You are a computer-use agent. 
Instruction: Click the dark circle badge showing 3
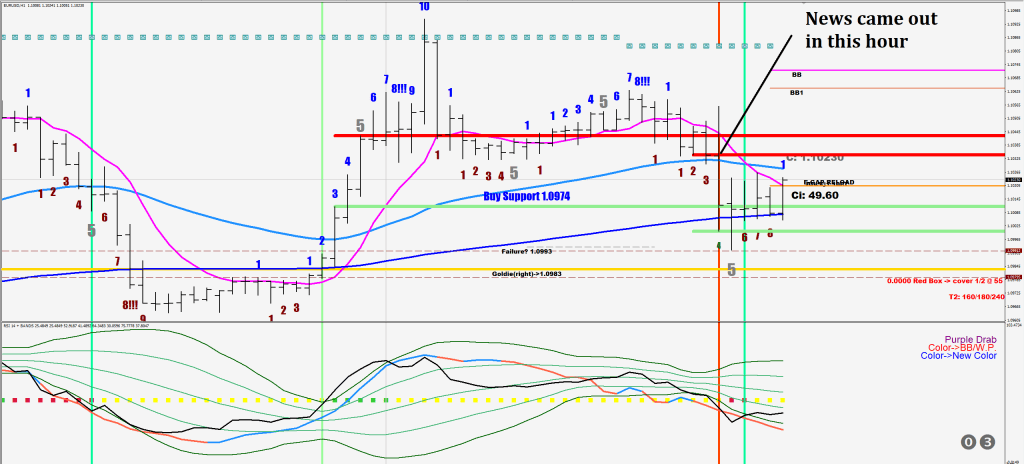987,441
